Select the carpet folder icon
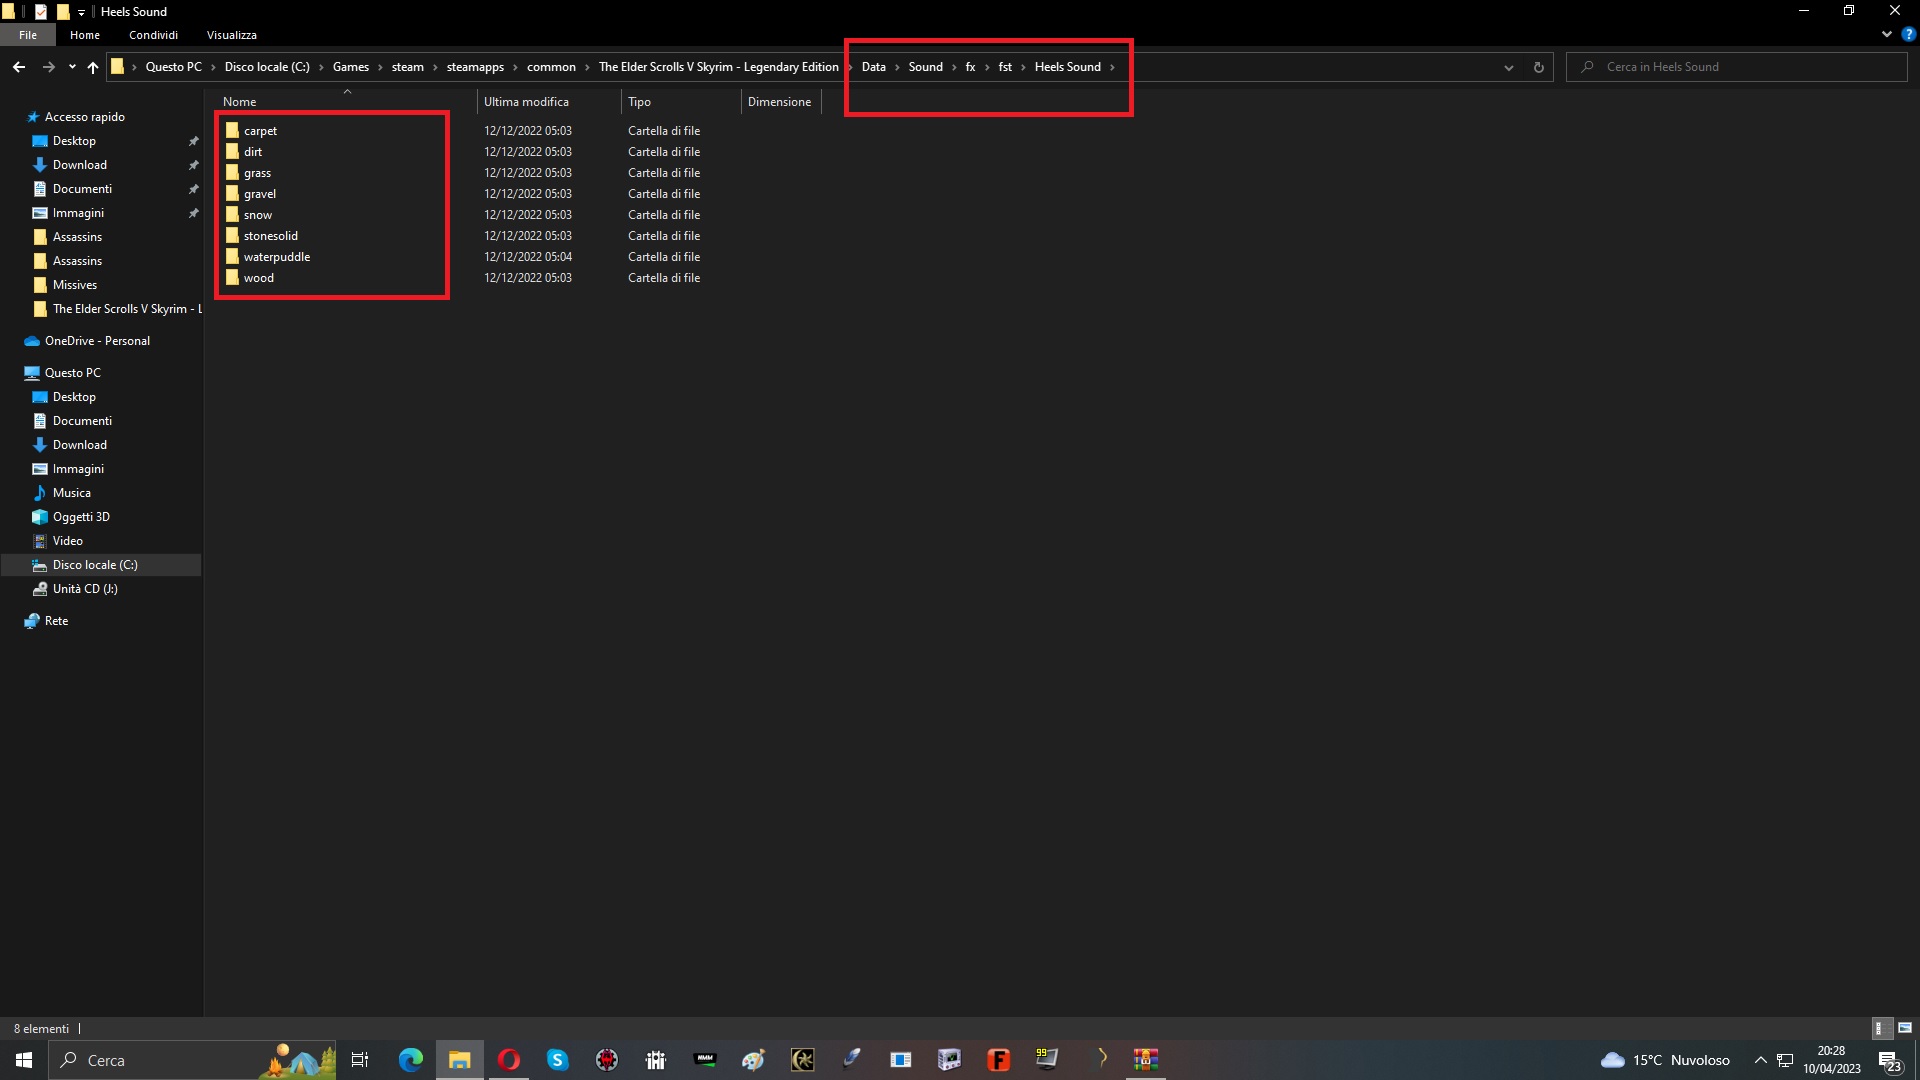Image resolution: width=1920 pixels, height=1080 pixels. pyautogui.click(x=232, y=131)
